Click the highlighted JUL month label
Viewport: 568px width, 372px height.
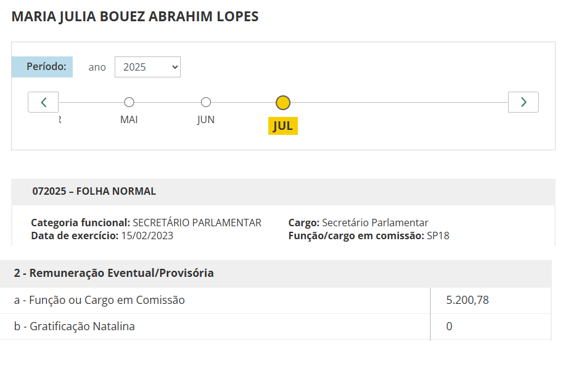point(283,126)
